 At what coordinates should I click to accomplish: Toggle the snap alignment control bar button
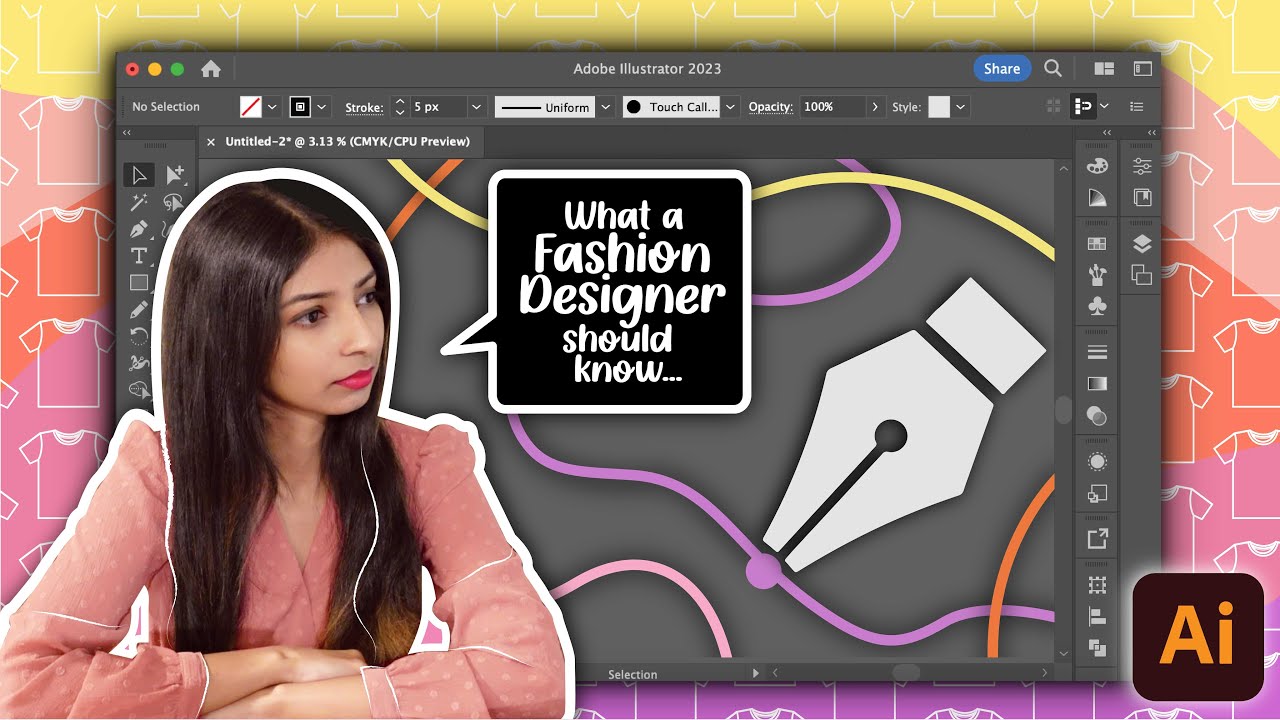[1082, 106]
